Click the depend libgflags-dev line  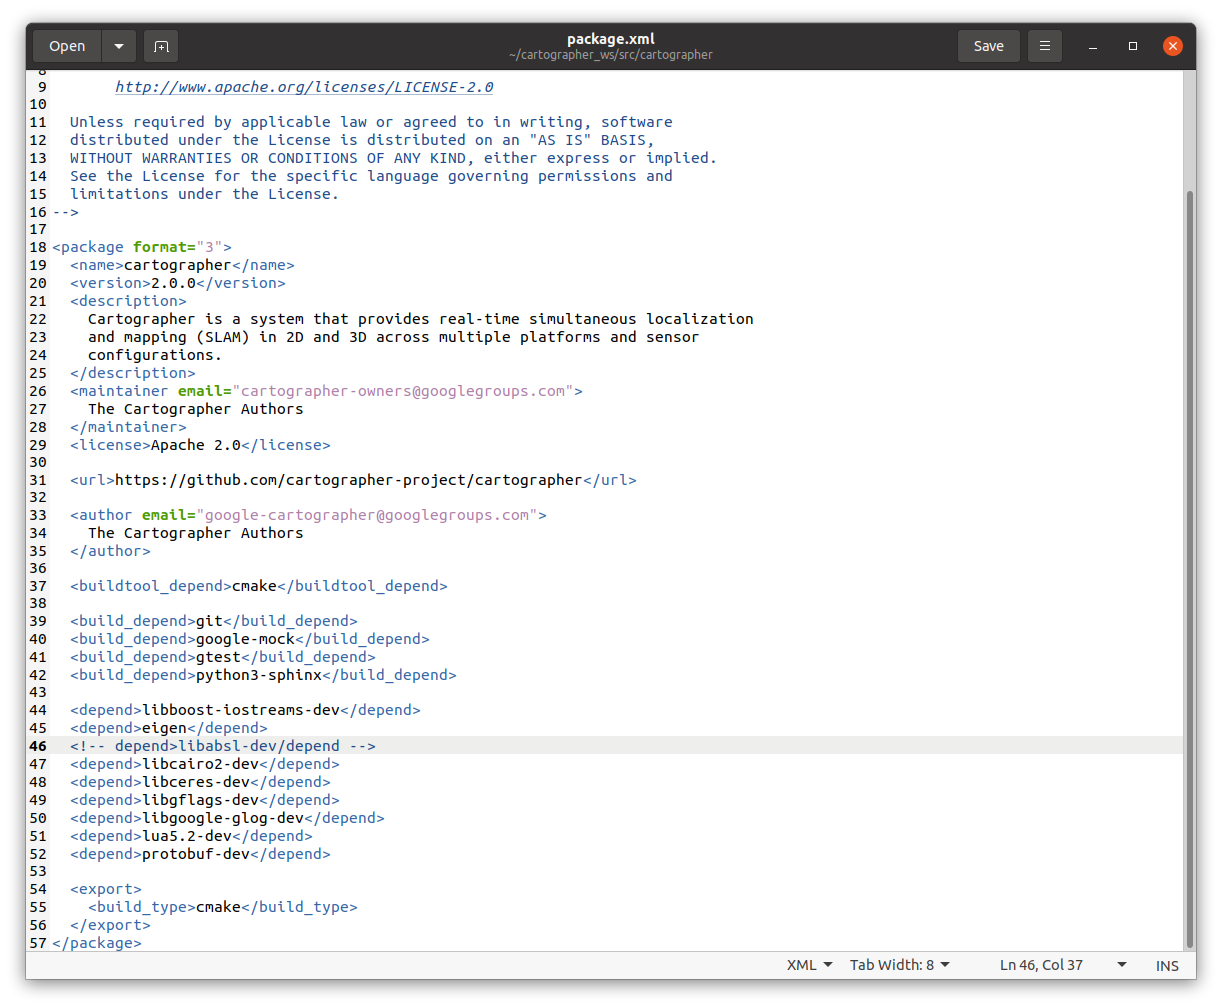[x=205, y=800]
